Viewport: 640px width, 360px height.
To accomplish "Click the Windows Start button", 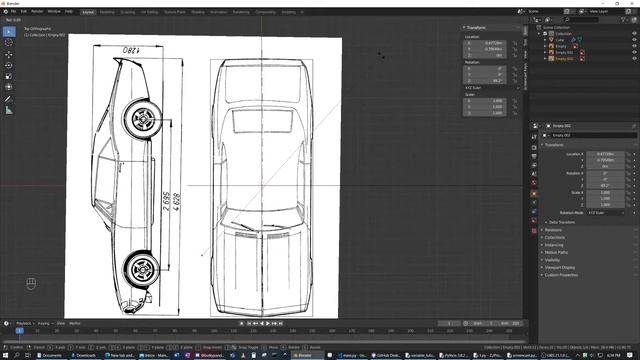I will (5, 356).
